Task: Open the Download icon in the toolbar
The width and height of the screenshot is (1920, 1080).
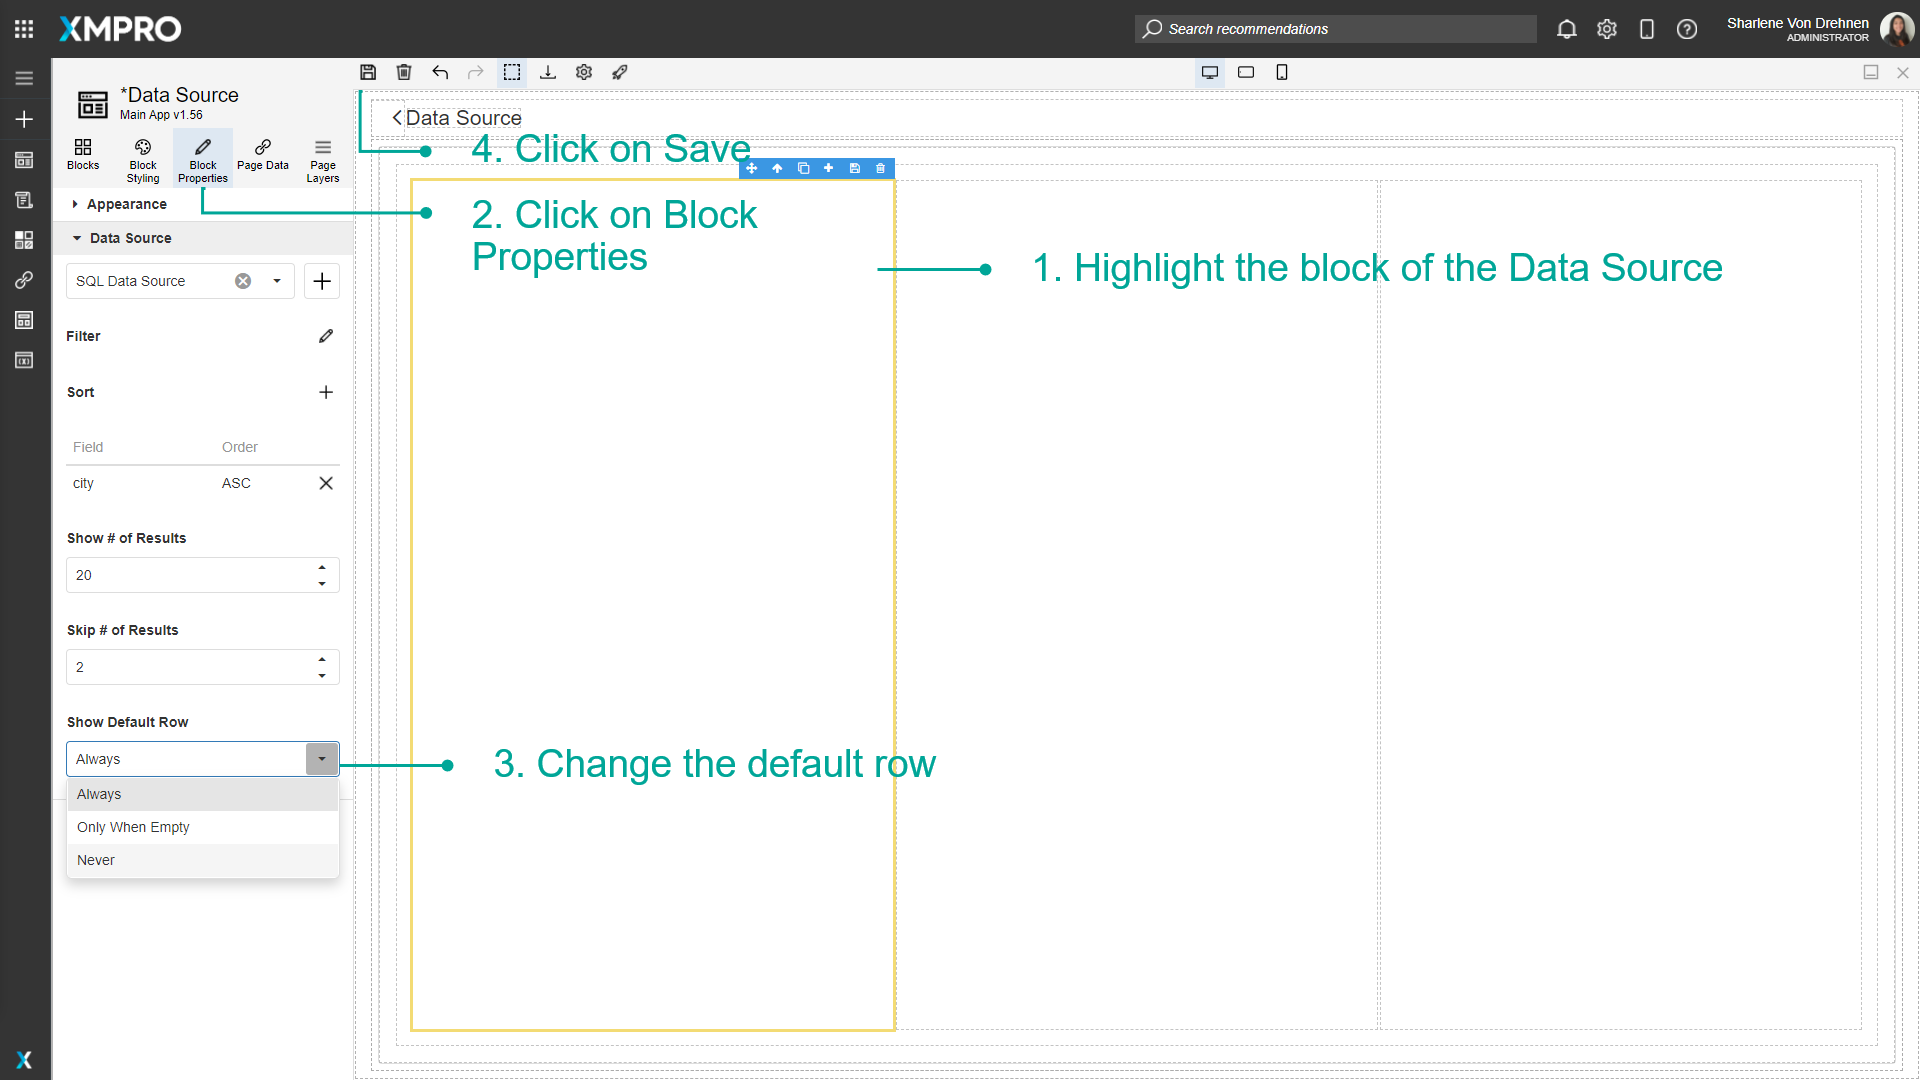Action: (x=548, y=72)
